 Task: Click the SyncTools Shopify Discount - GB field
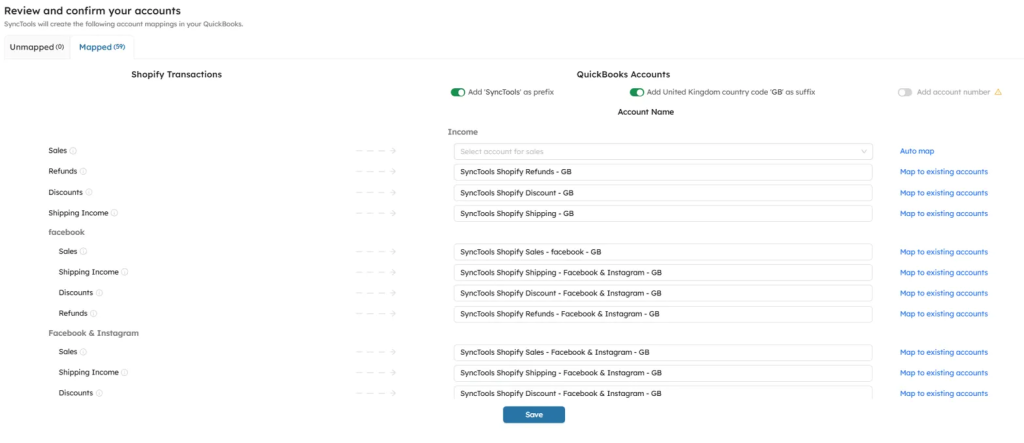(662, 192)
